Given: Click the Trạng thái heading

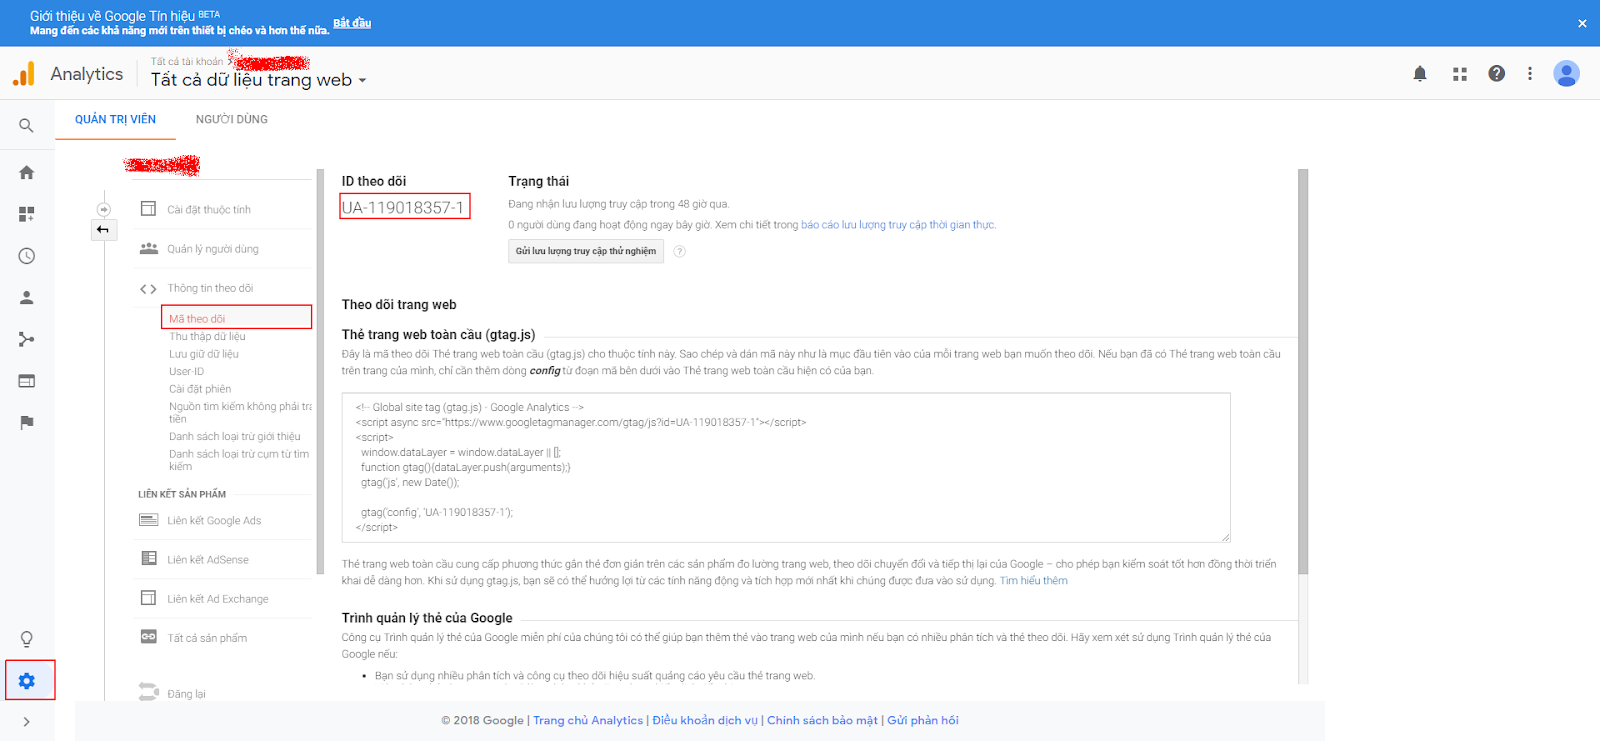Looking at the screenshot, I should (538, 181).
